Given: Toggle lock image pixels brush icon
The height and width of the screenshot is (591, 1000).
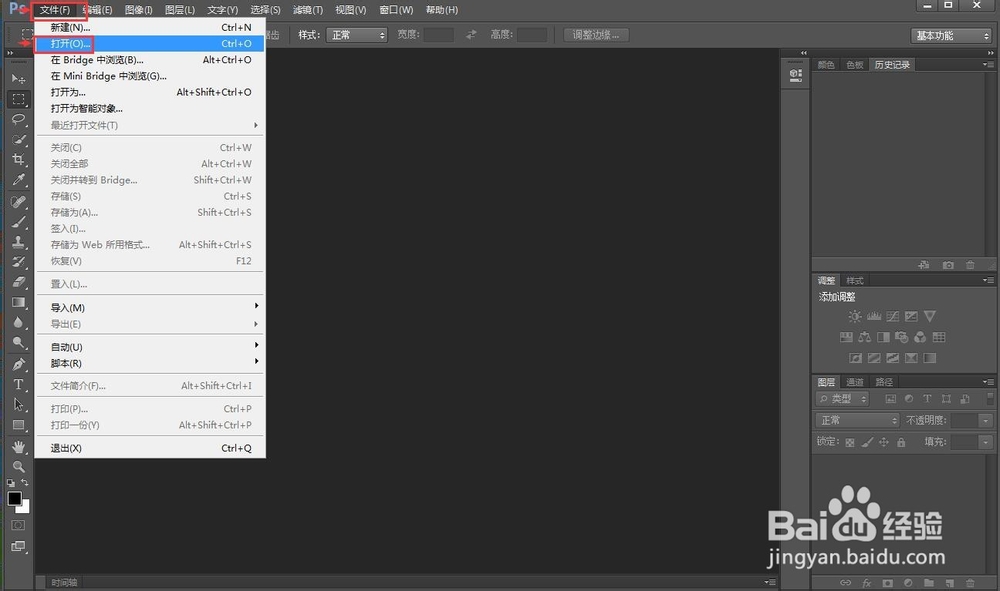Looking at the screenshot, I should pyautogui.click(x=867, y=442).
